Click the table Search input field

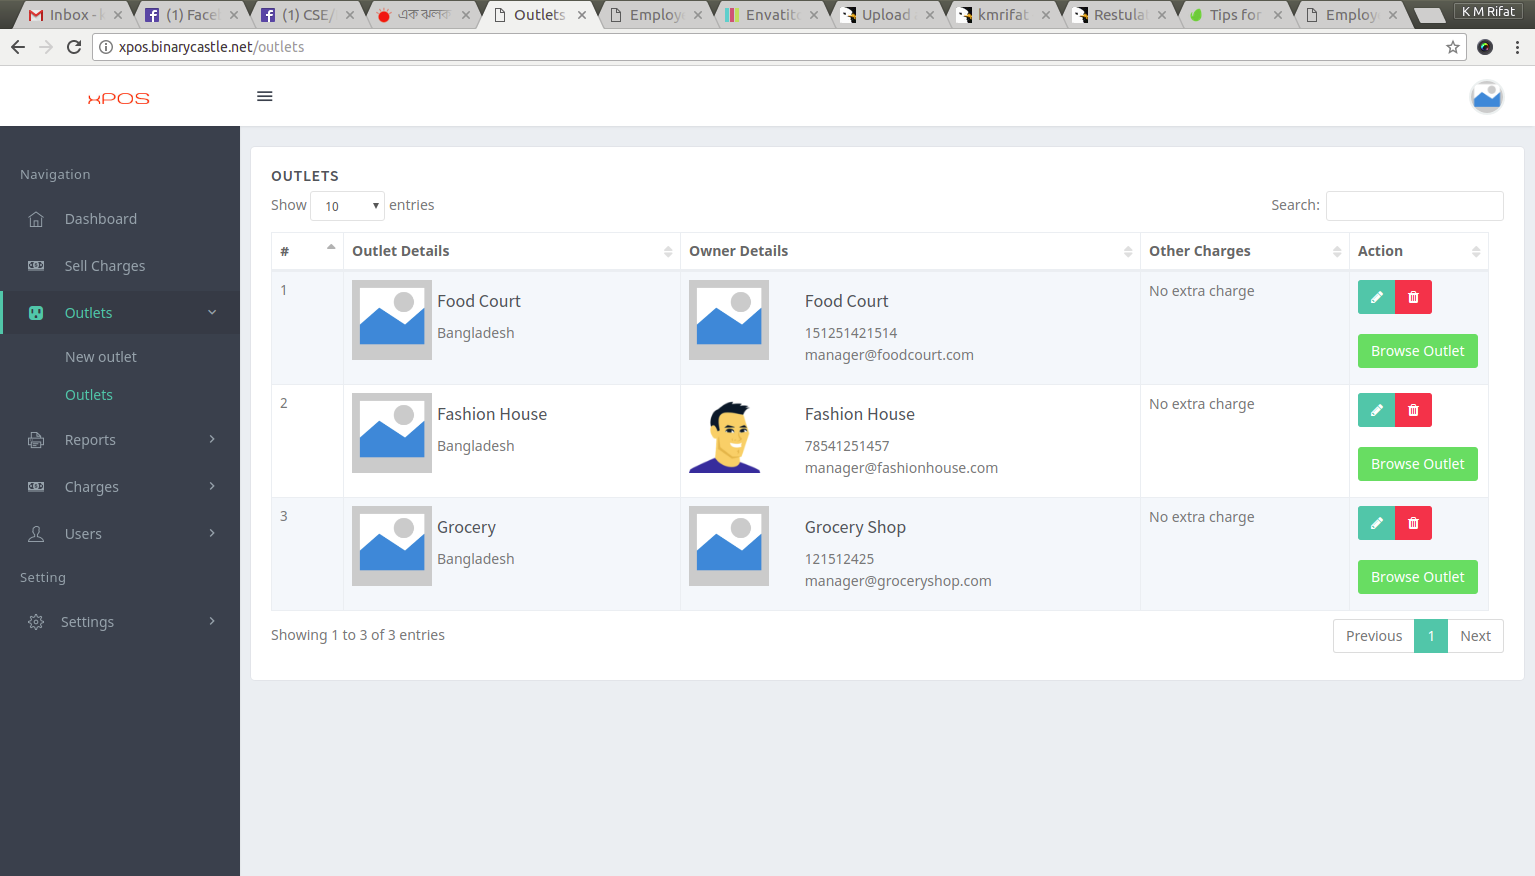[1414, 206]
